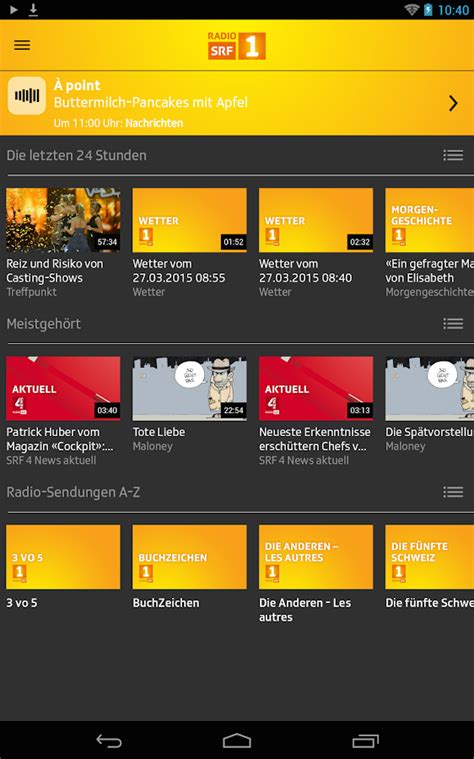
Task: Open list view for Die letzten 24 Stunden
Action: coord(453,155)
